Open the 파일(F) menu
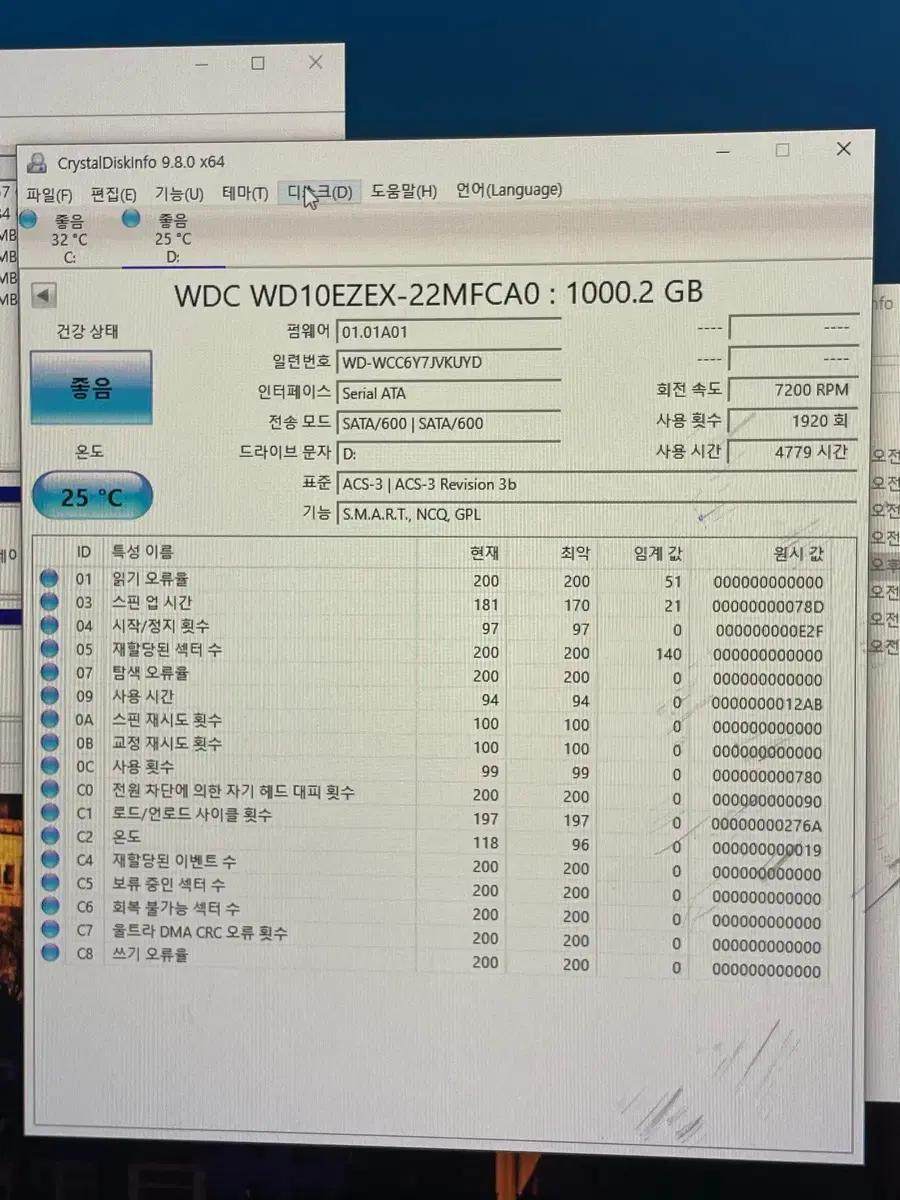Screen dimensions: 900x1200 (x=49, y=194)
